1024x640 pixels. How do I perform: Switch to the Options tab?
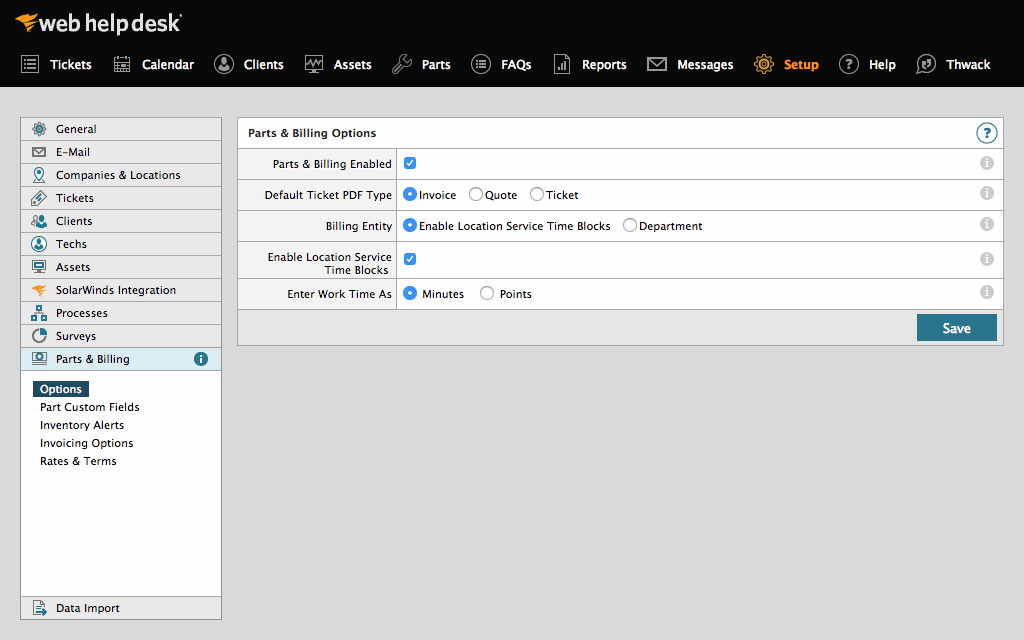(60, 389)
